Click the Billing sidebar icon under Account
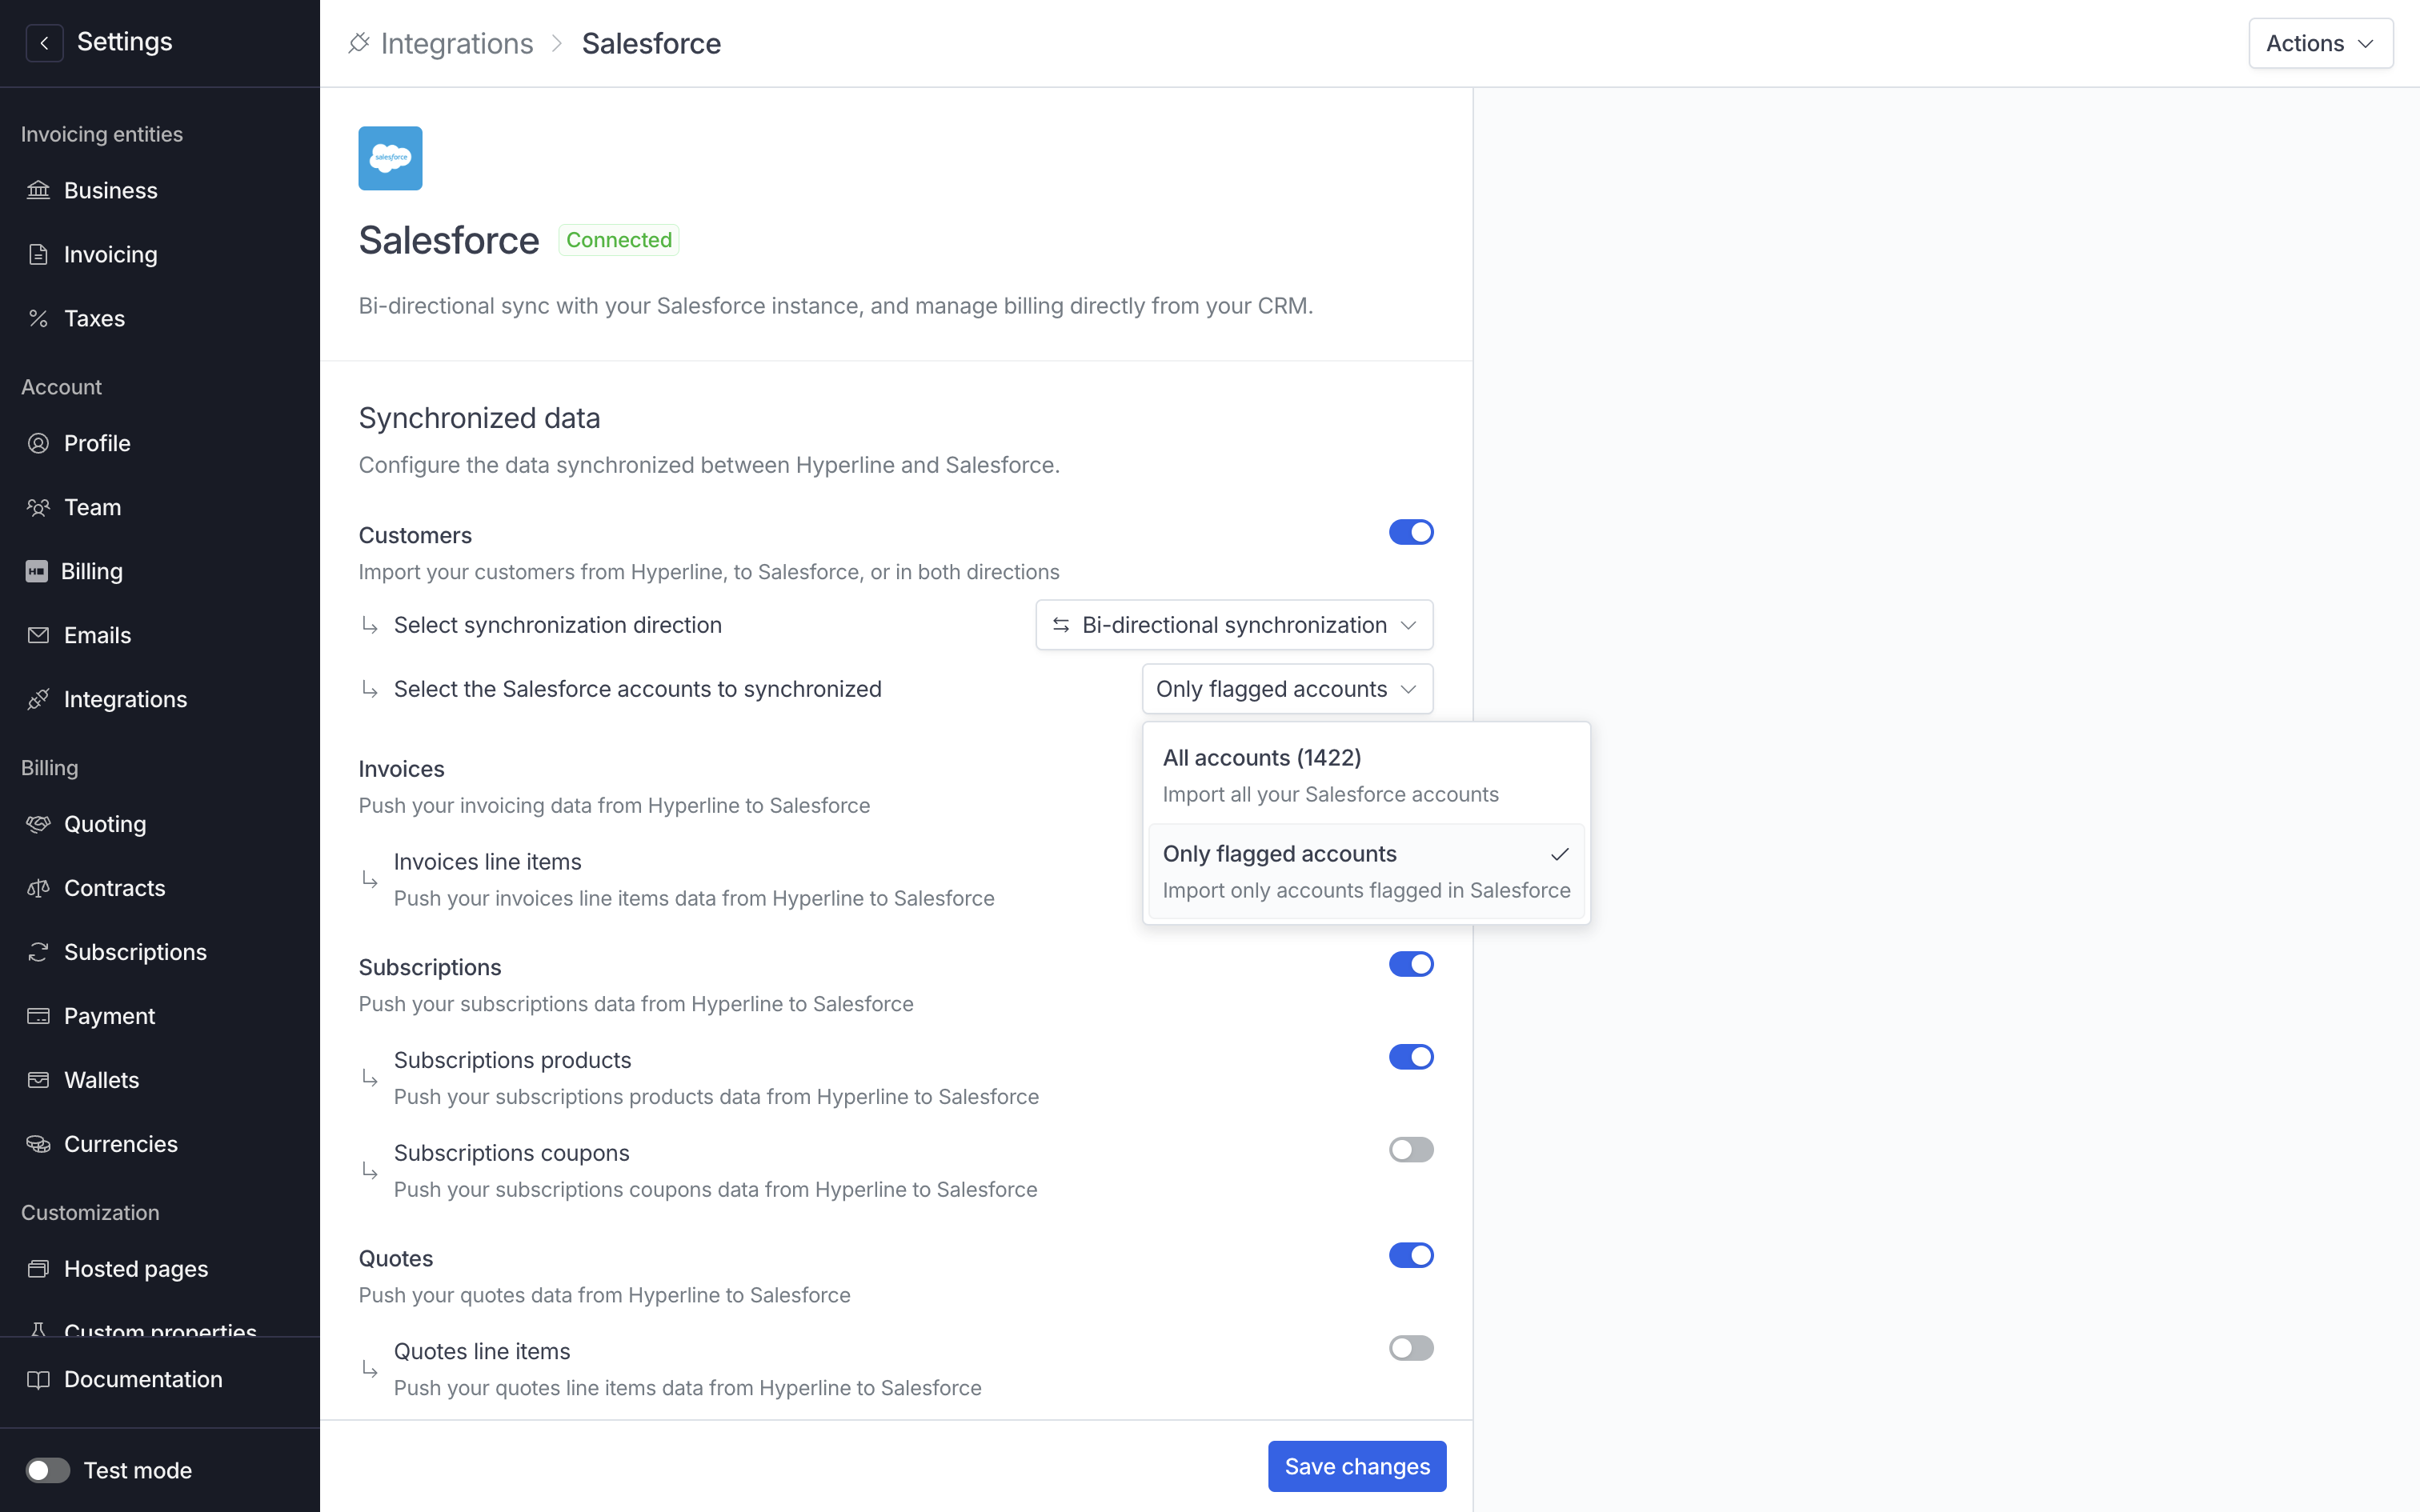The image size is (2420, 1512). pos(37,571)
